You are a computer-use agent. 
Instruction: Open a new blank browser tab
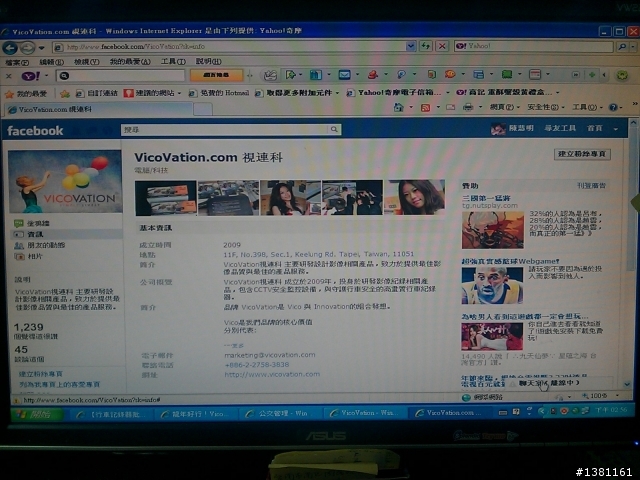pos(203,109)
